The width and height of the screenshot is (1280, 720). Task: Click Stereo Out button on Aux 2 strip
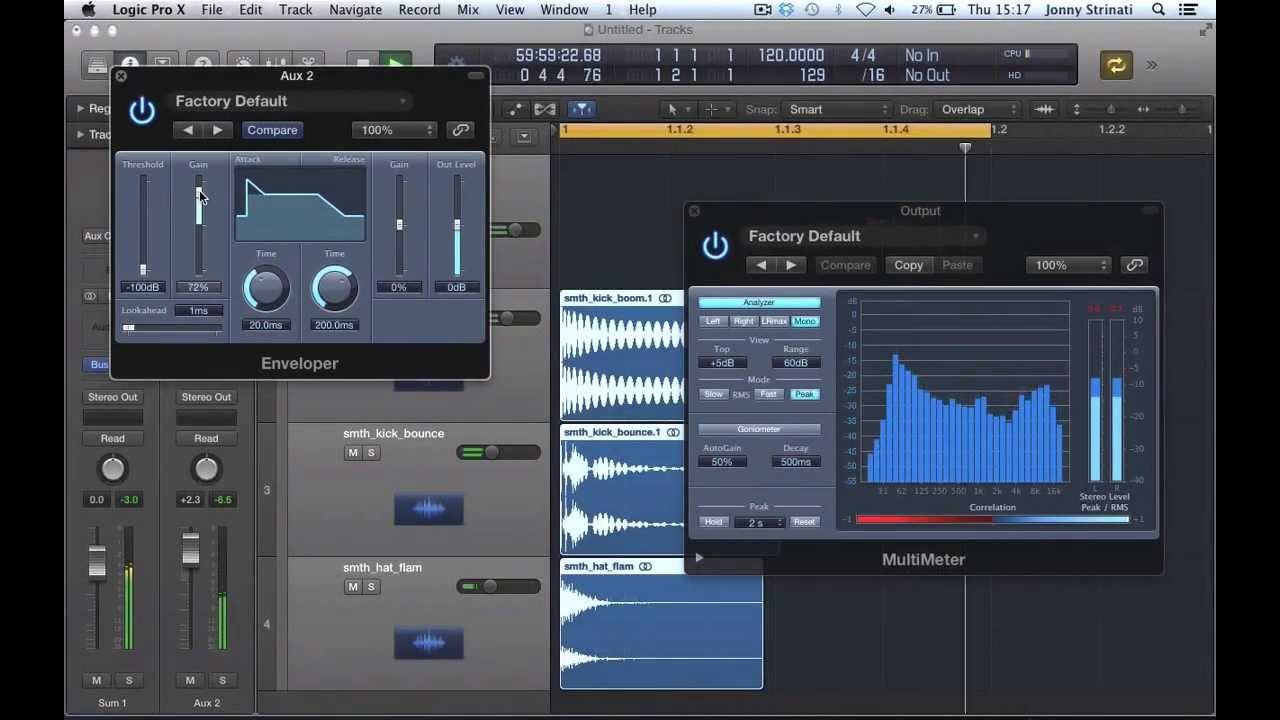click(x=206, y=397)
